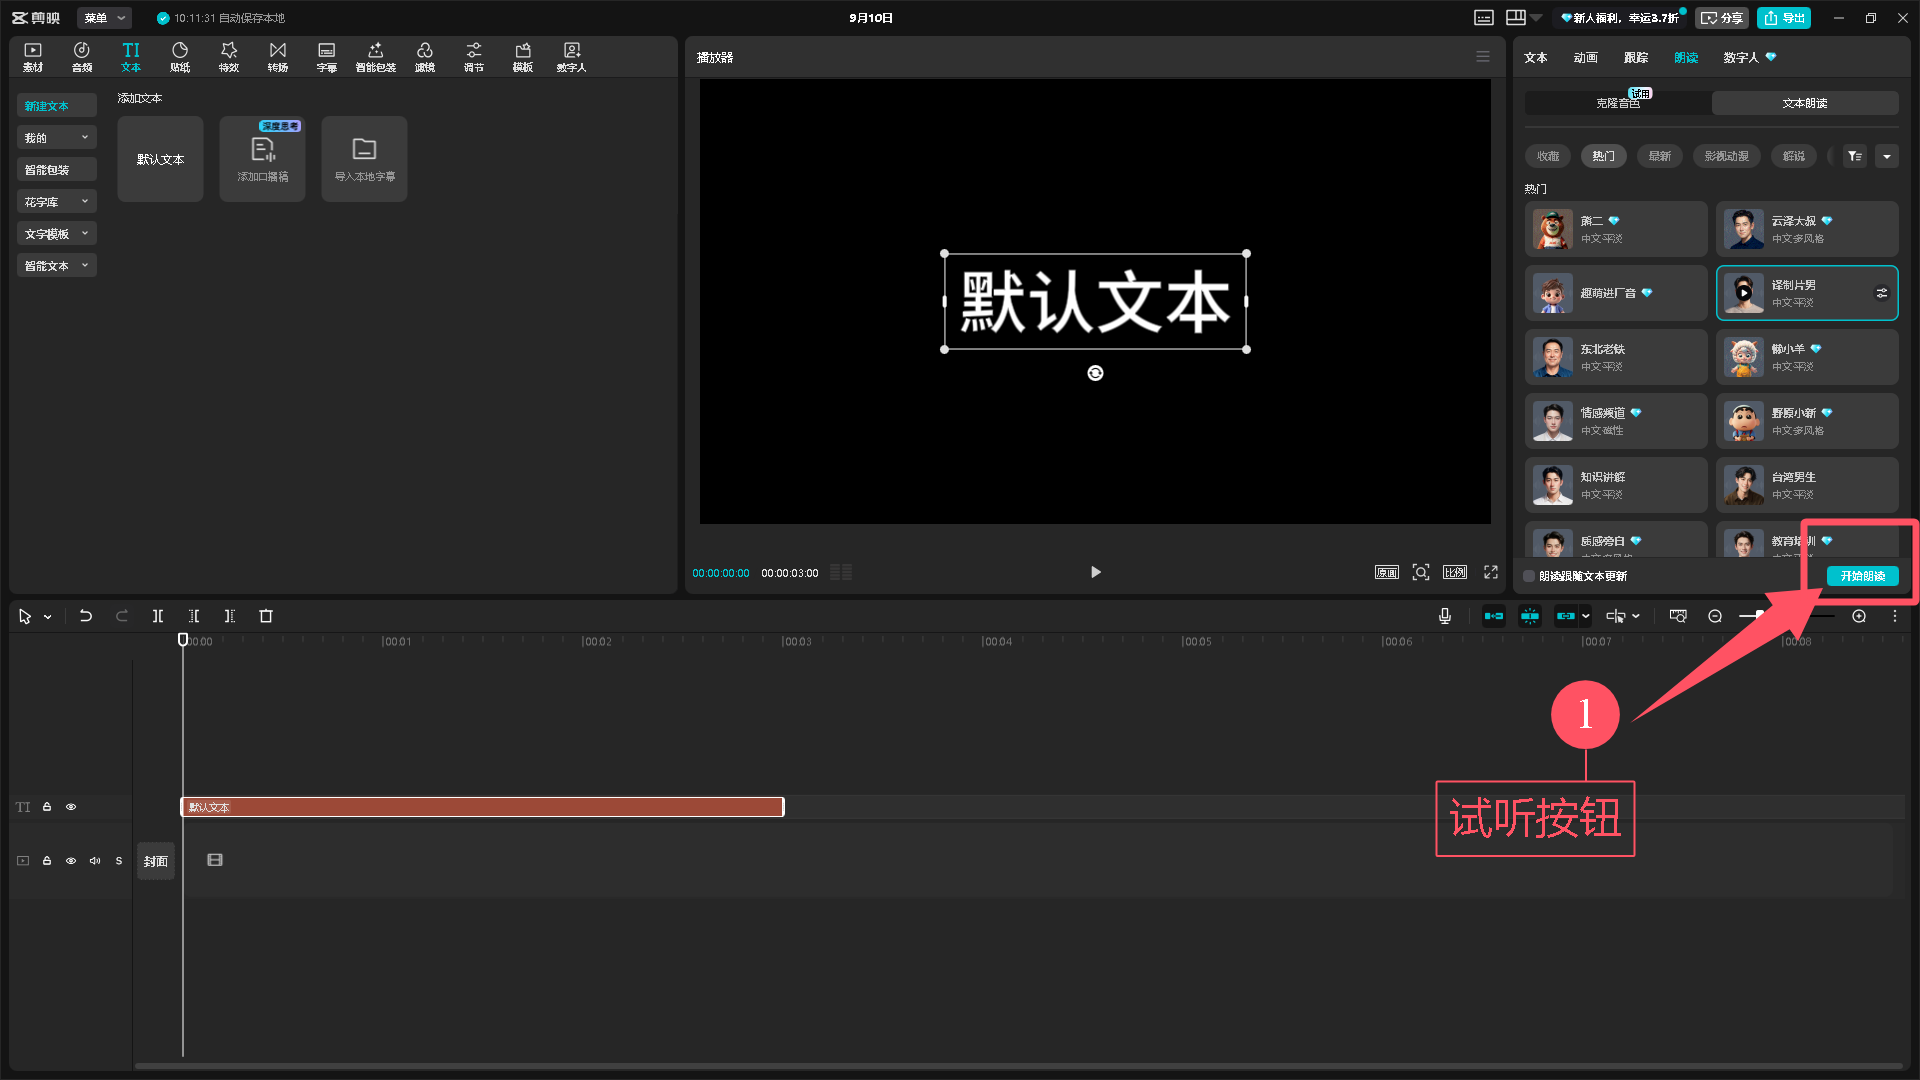Click the microphone record voiceover icon
This screenshot has width=1920, height=1080.
pyautogui.click(x=1444, y=616)
